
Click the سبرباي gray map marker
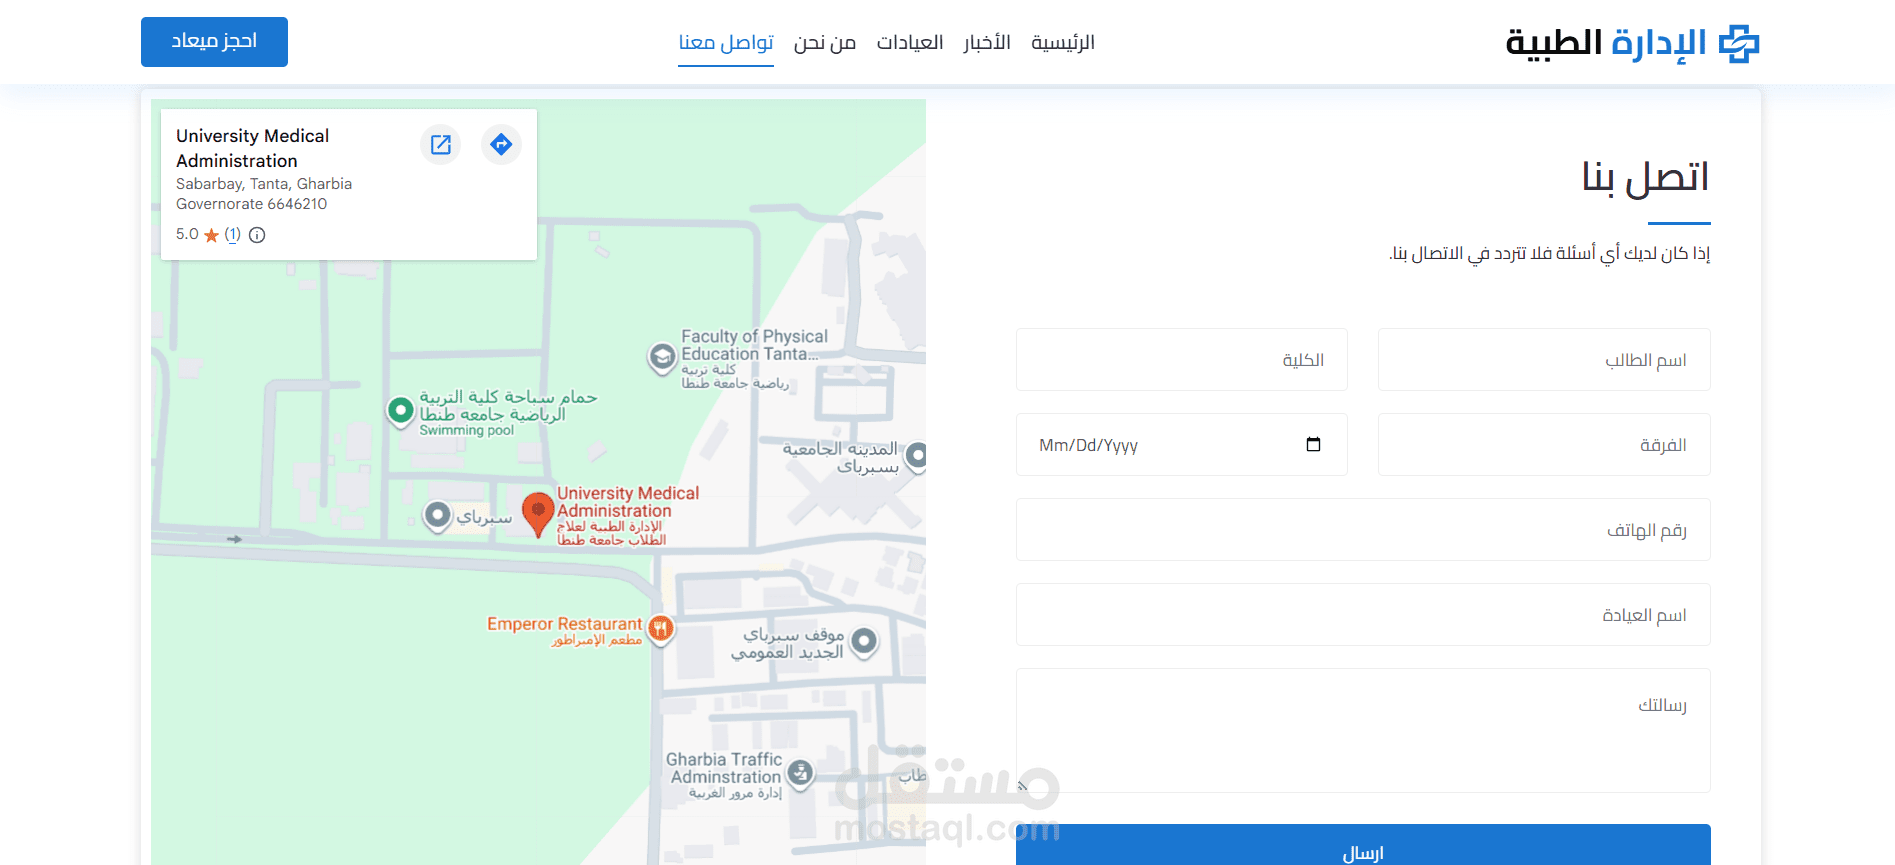[437, 516]
